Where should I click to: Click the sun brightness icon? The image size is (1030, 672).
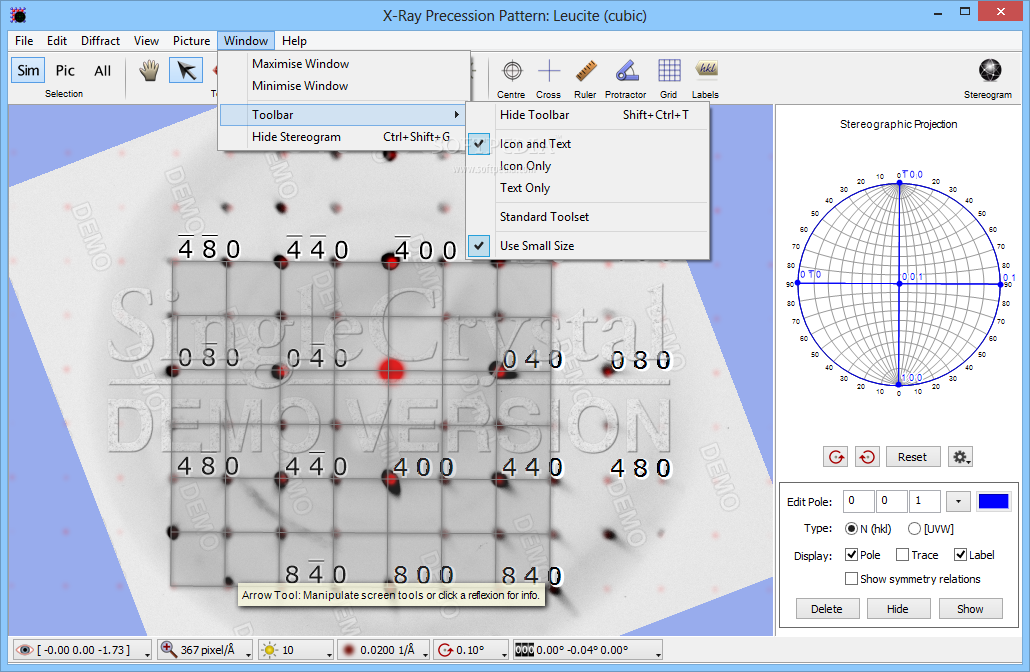click(269, 650)
